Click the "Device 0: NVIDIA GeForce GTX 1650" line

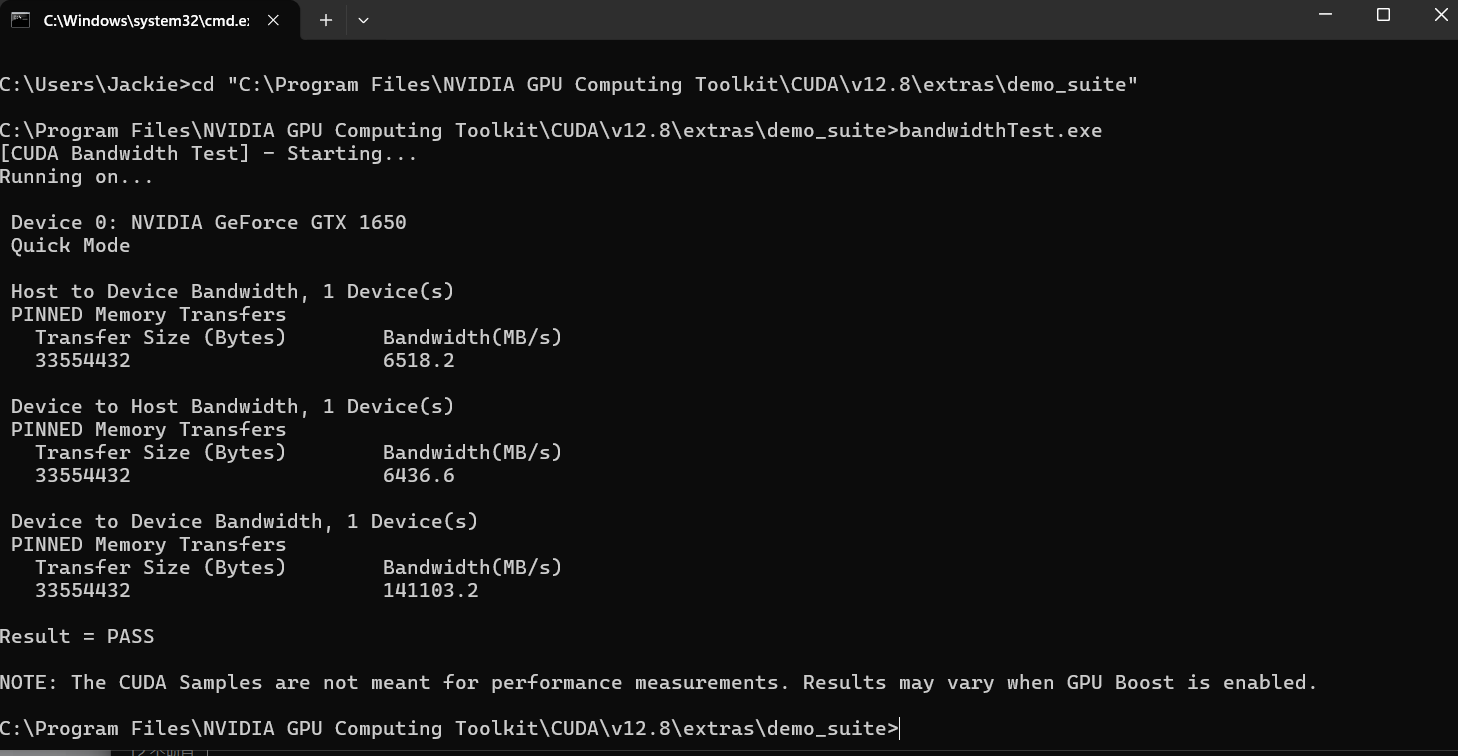coord(208,223)
